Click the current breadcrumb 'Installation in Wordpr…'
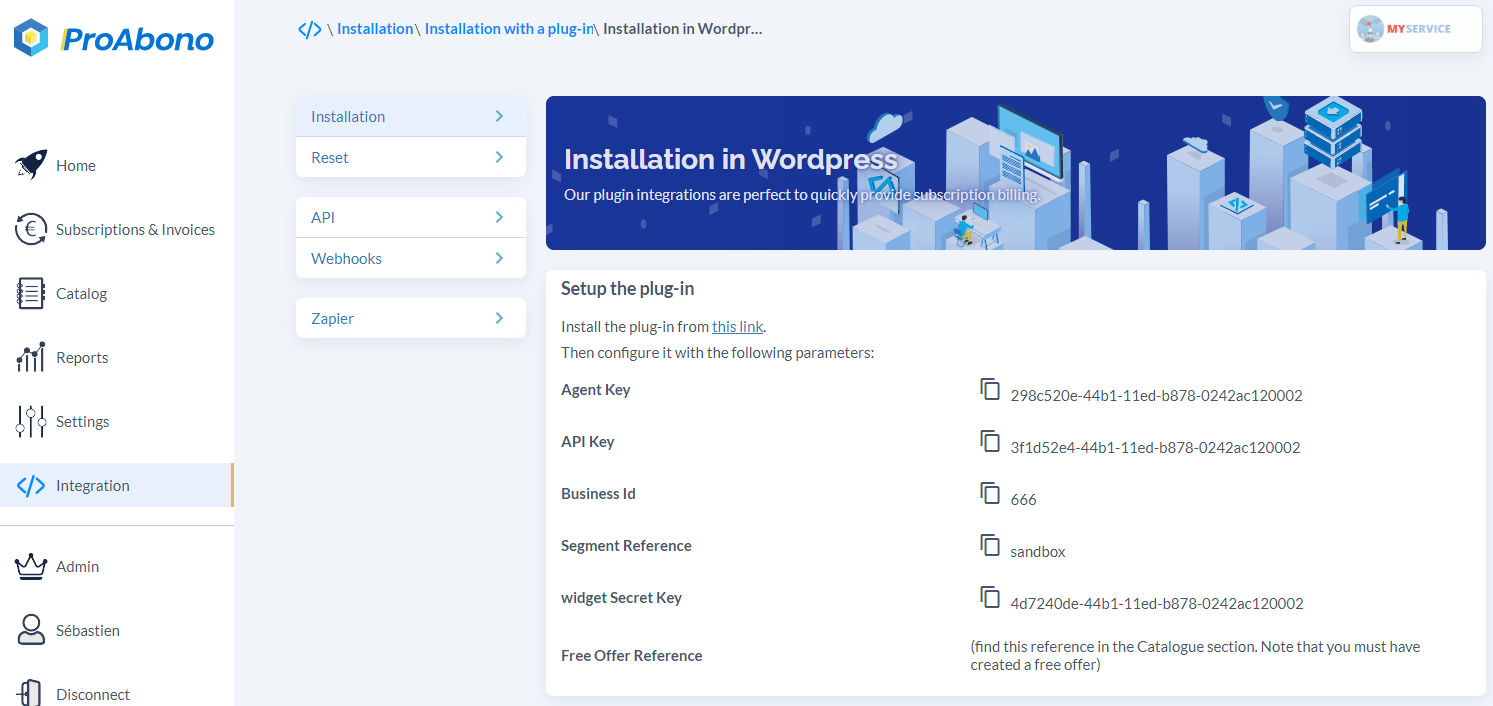 tap(683, 29)
